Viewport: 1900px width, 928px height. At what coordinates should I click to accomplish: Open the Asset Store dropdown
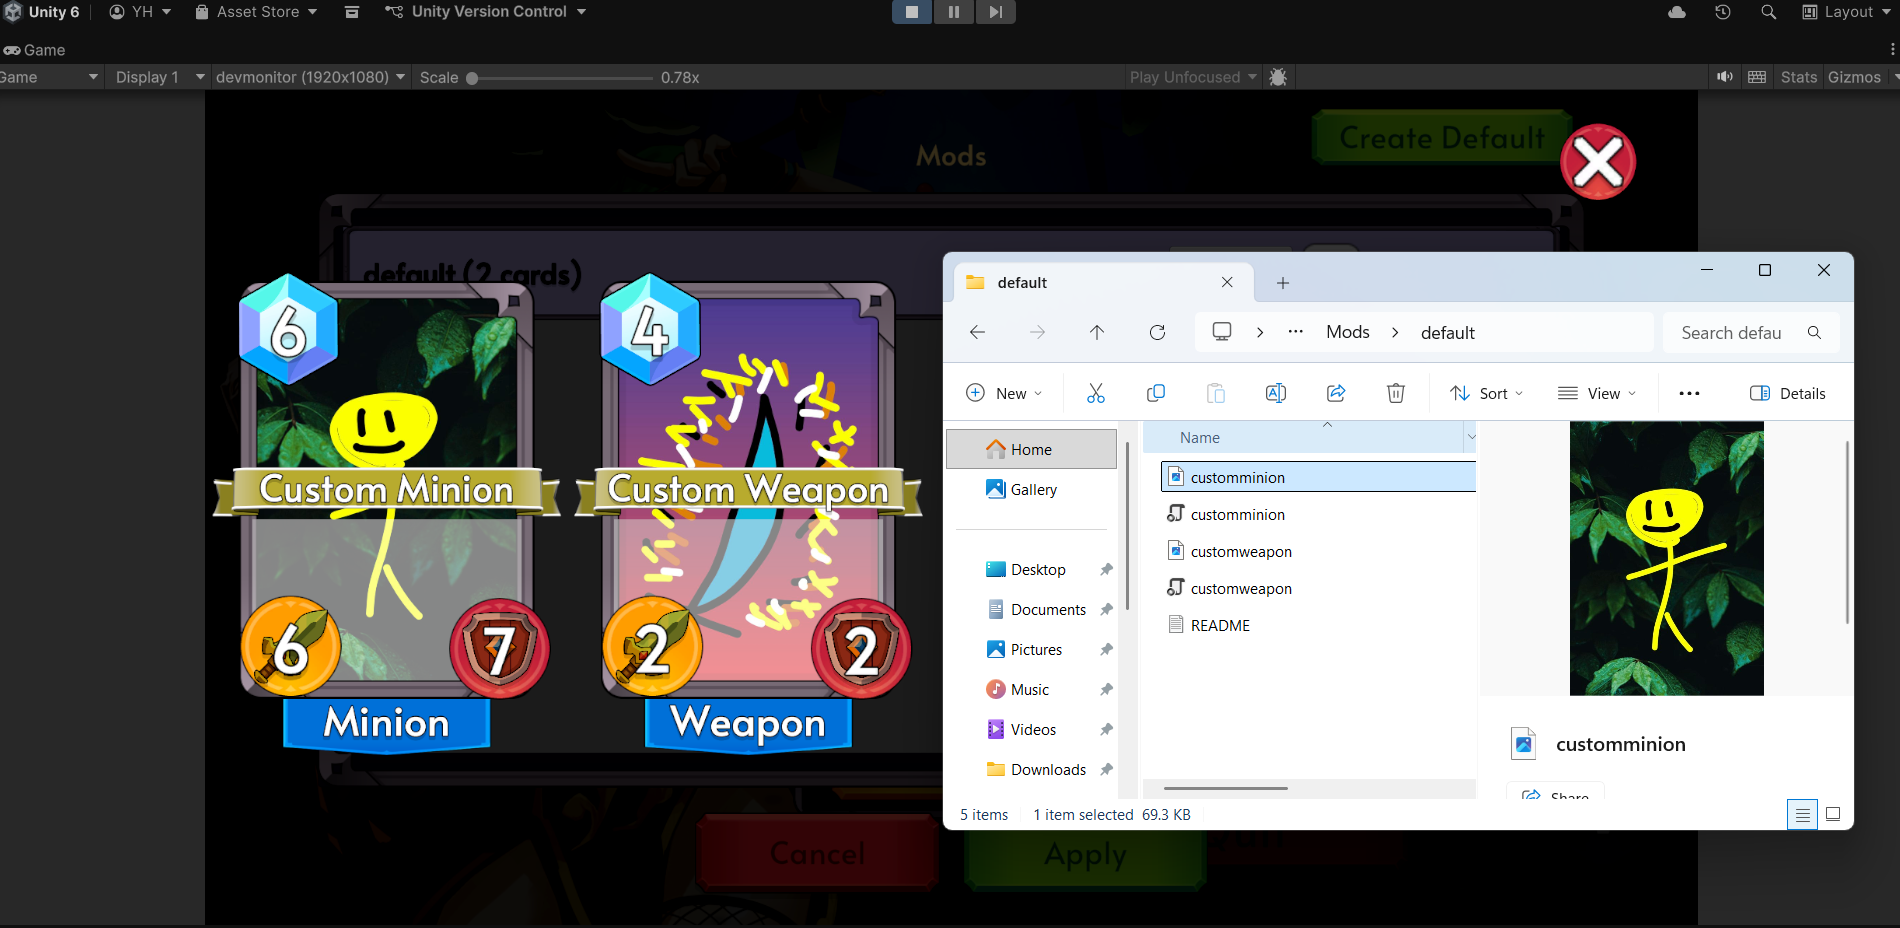256,12
